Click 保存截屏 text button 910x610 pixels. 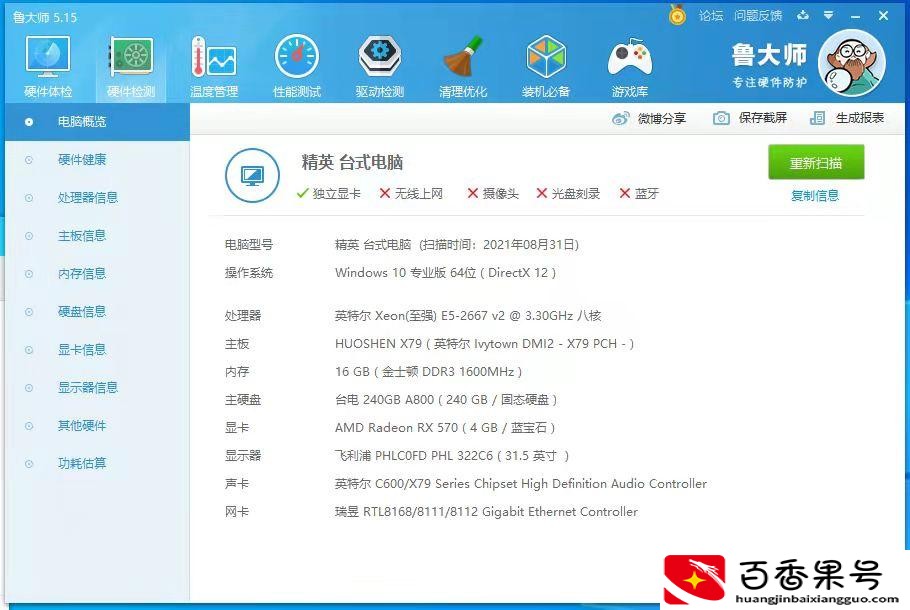pyautogui.click(x=763, y=118)
